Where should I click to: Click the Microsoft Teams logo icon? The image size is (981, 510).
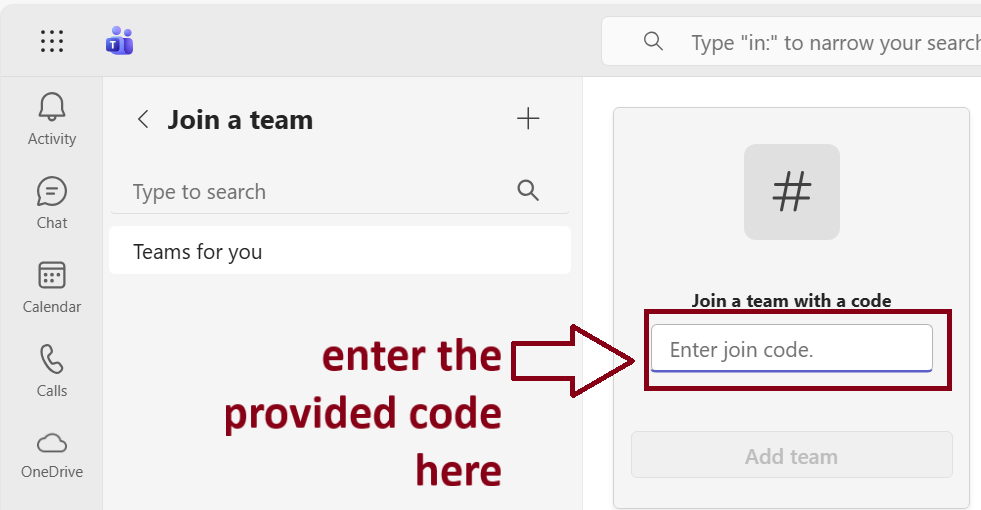click(x=119, y=41)
